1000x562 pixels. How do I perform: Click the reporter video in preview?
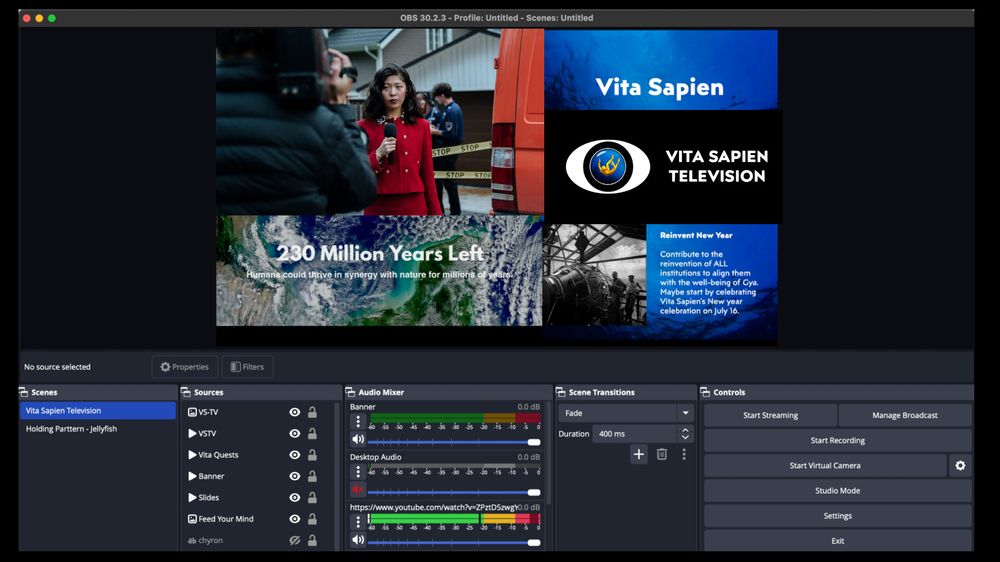[x=379, y=121]
